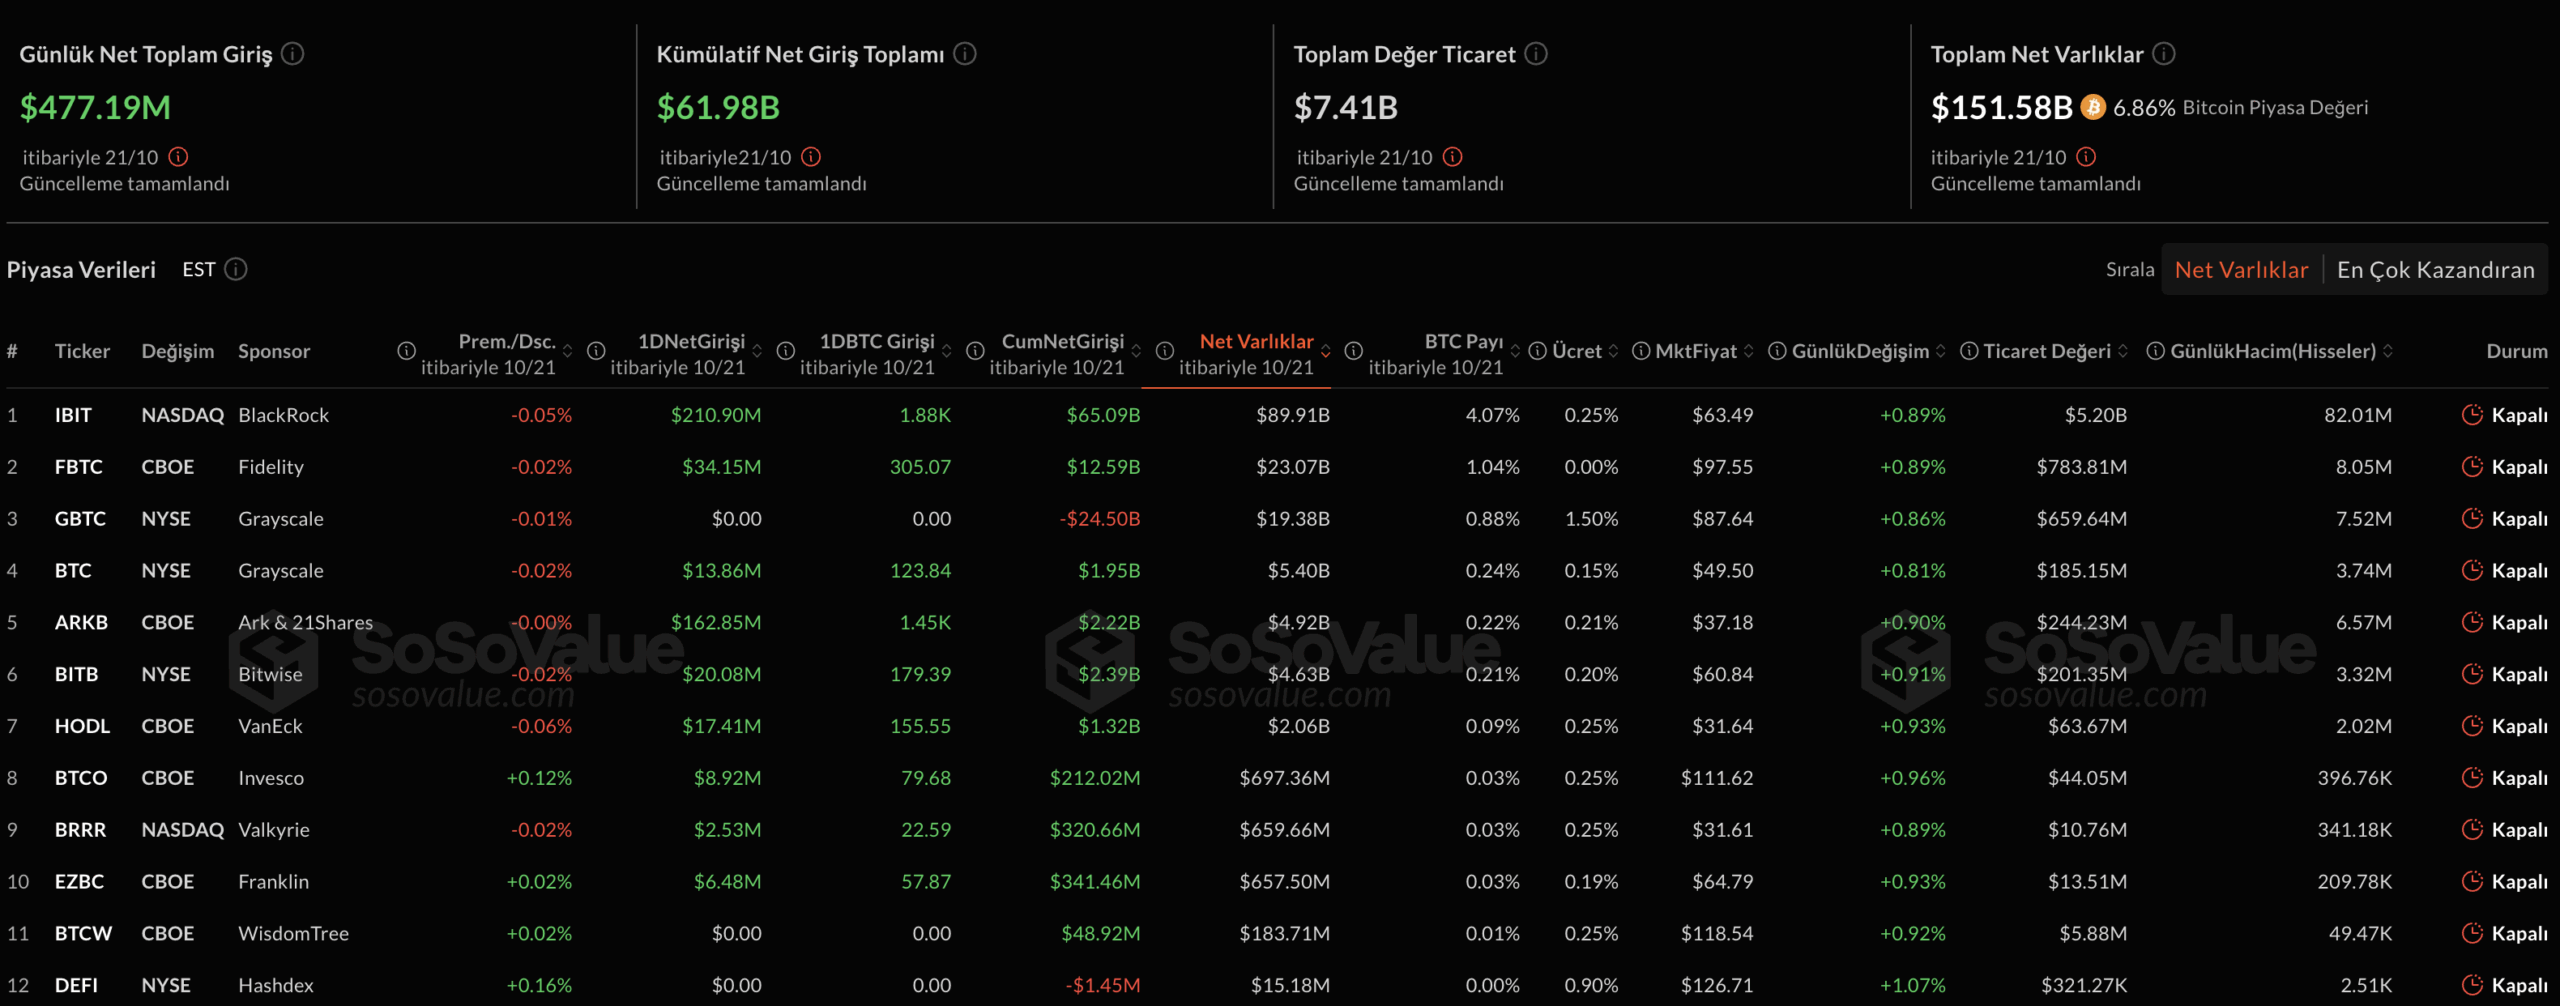The width and height of the screenshot is (2560, 1006).
Task: Toggle sort arrows on Net Varlıklar column
Action: point(1326,351)
